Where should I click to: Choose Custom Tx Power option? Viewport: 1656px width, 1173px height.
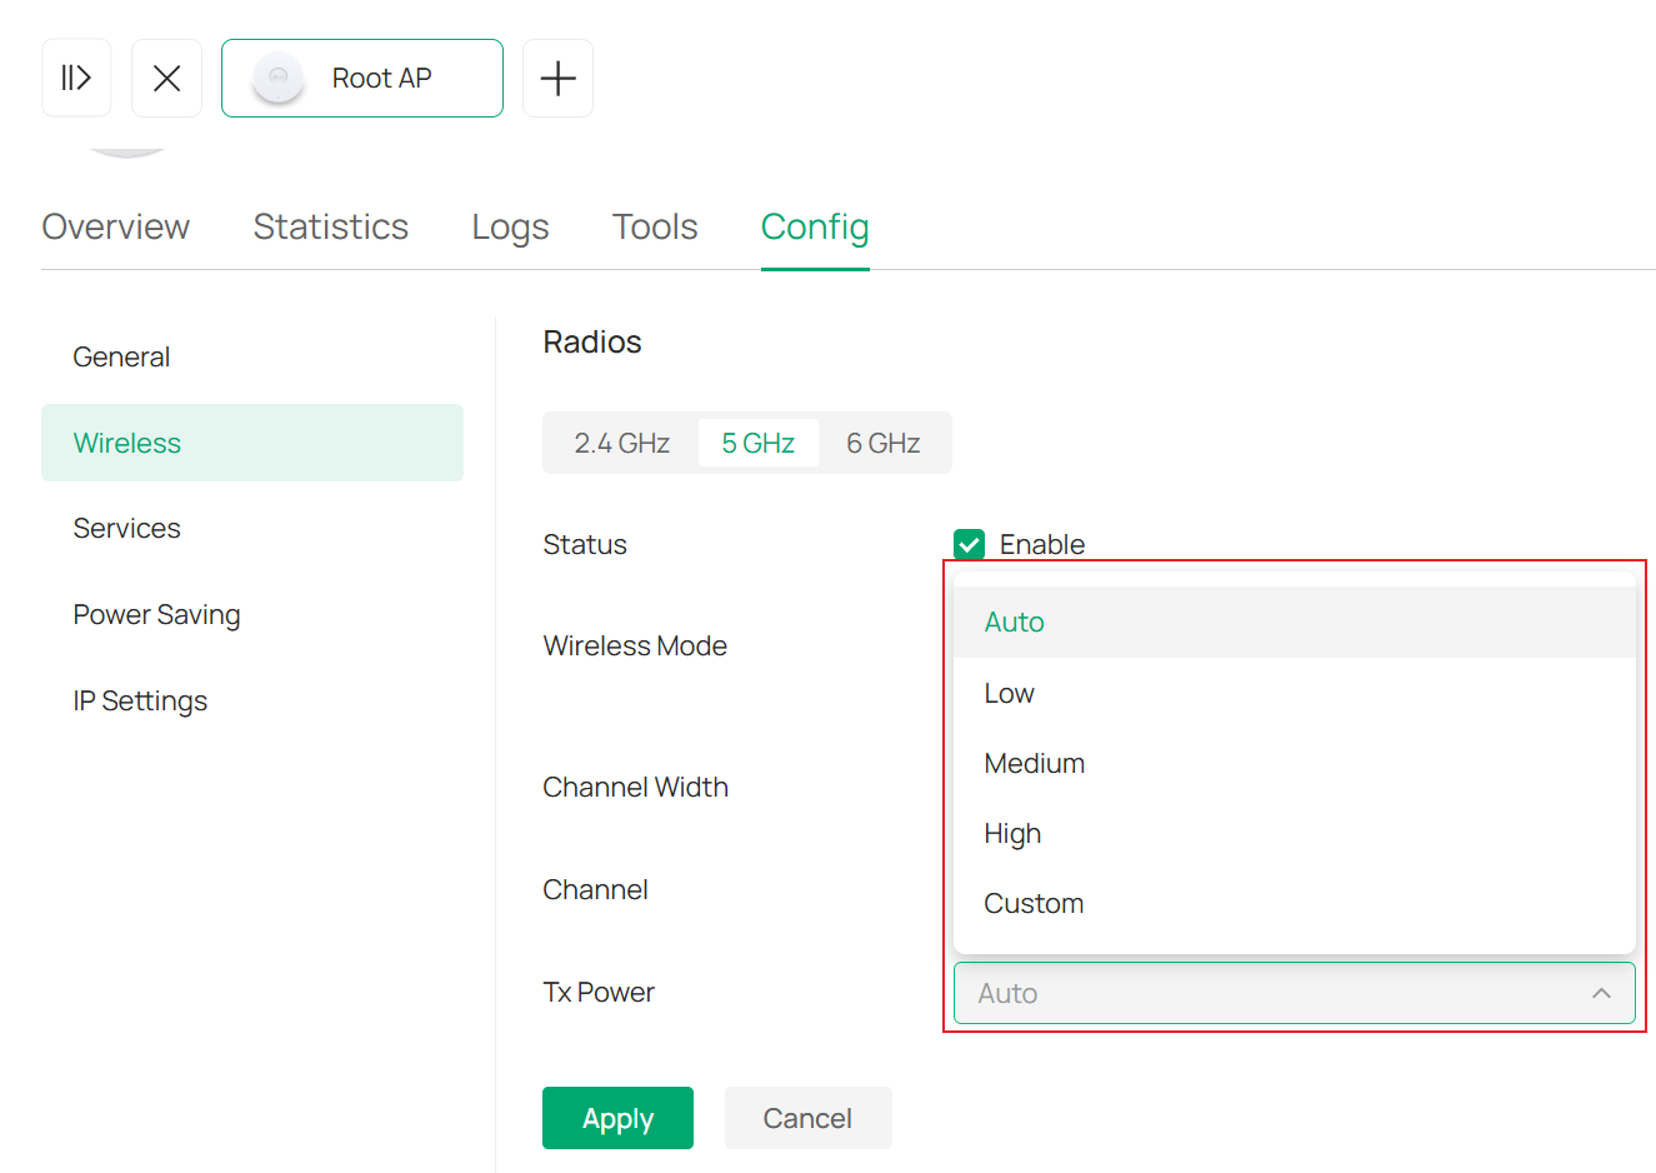1294,903
